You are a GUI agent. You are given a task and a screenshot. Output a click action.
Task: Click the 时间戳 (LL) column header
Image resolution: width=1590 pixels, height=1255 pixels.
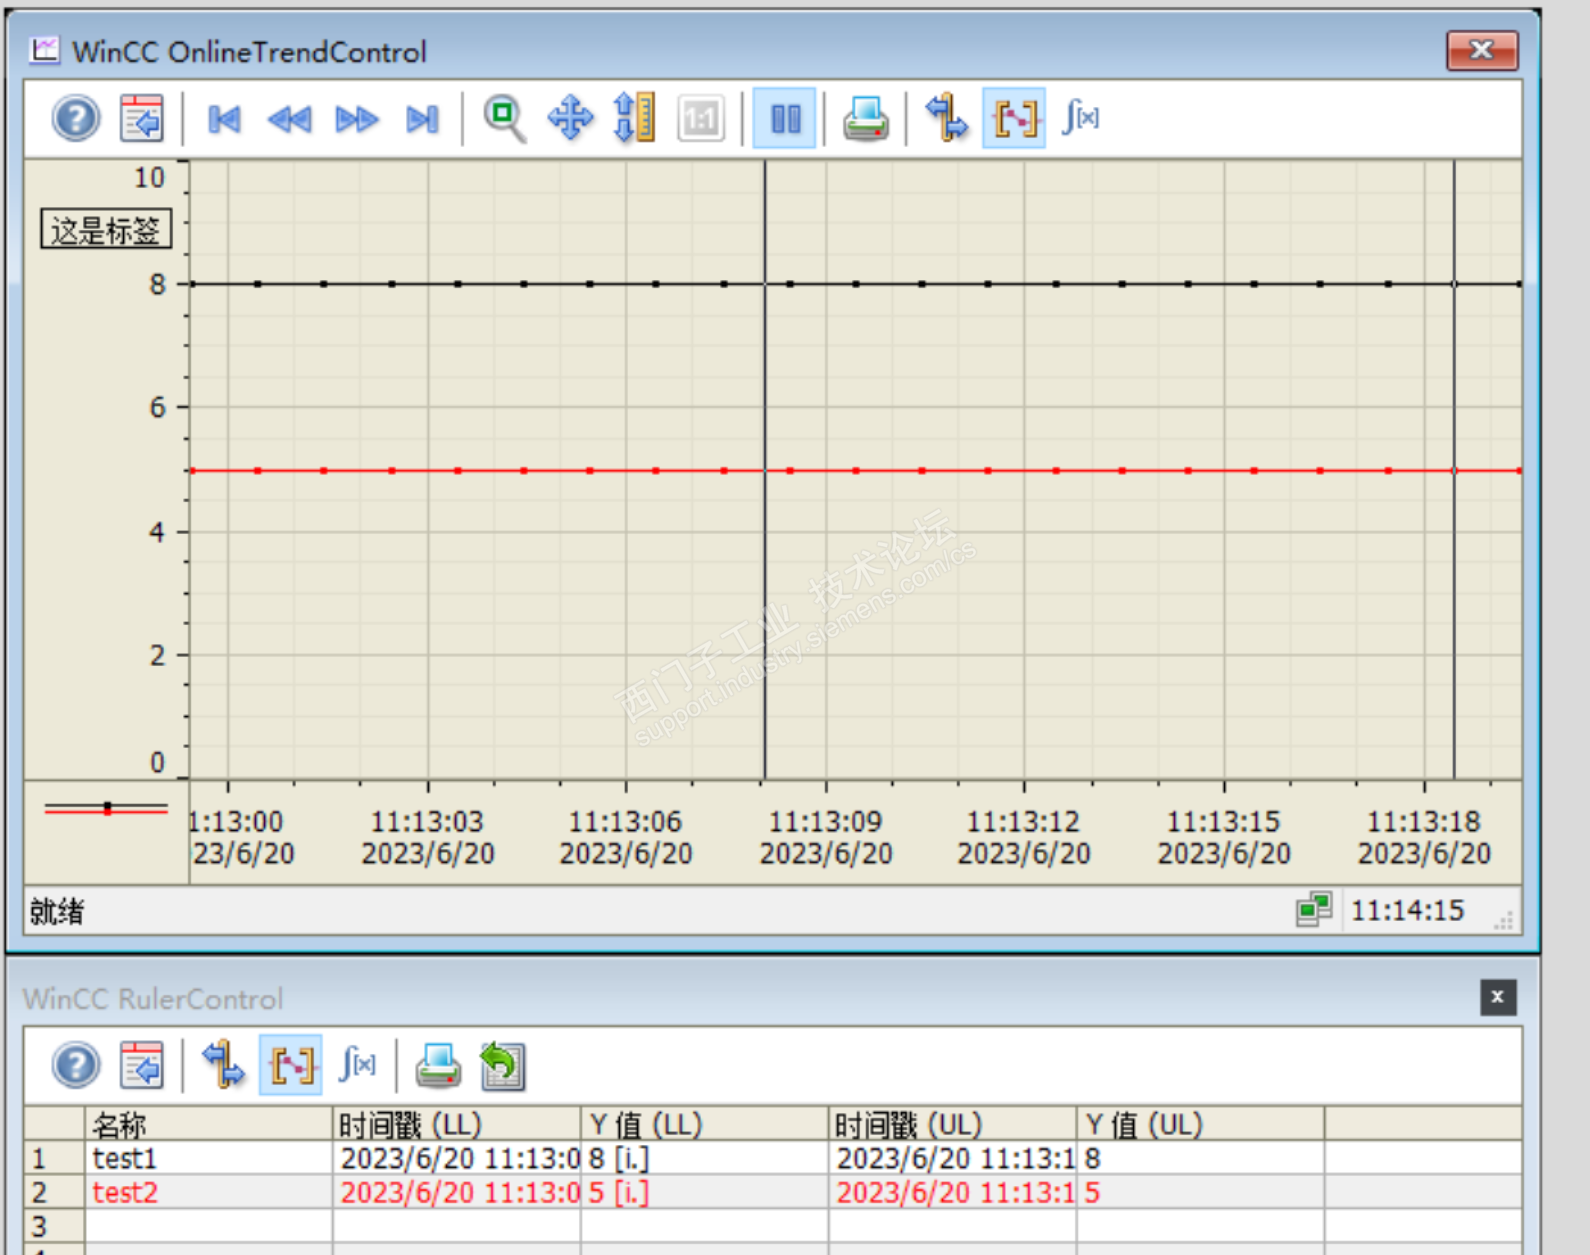[x=456, y=1125]
